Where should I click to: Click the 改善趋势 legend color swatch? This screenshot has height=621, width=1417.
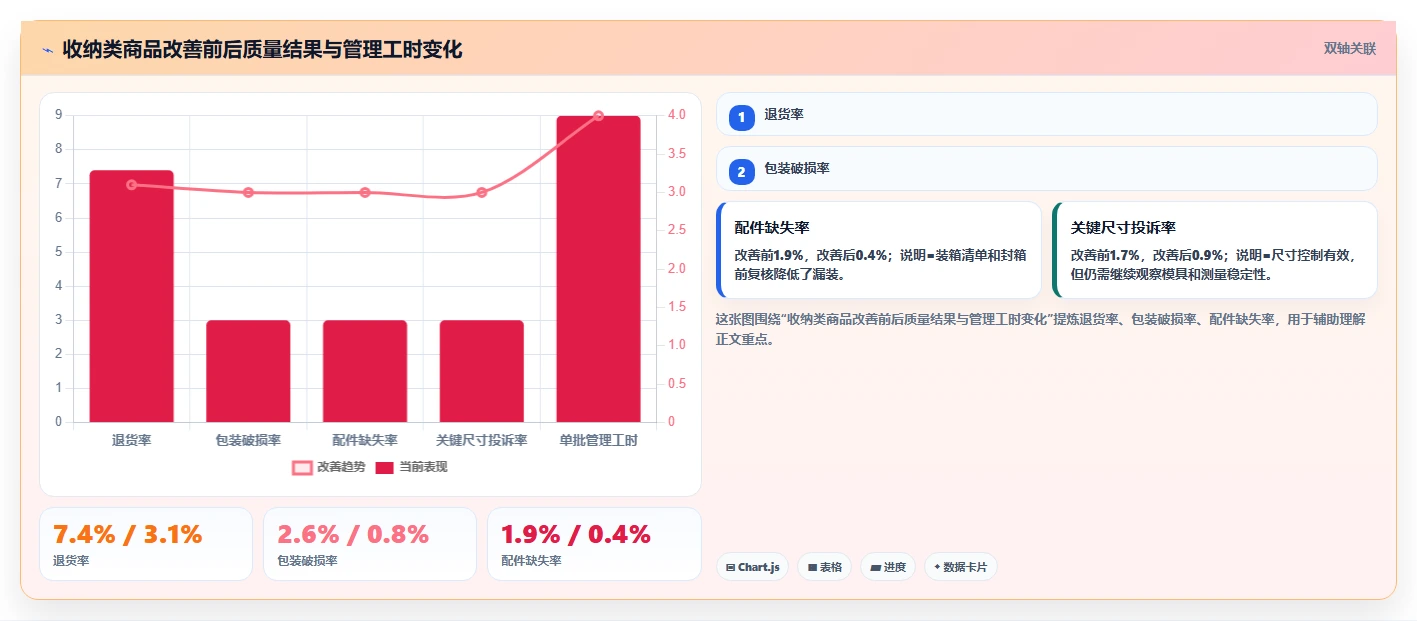[x=302, y=467]
